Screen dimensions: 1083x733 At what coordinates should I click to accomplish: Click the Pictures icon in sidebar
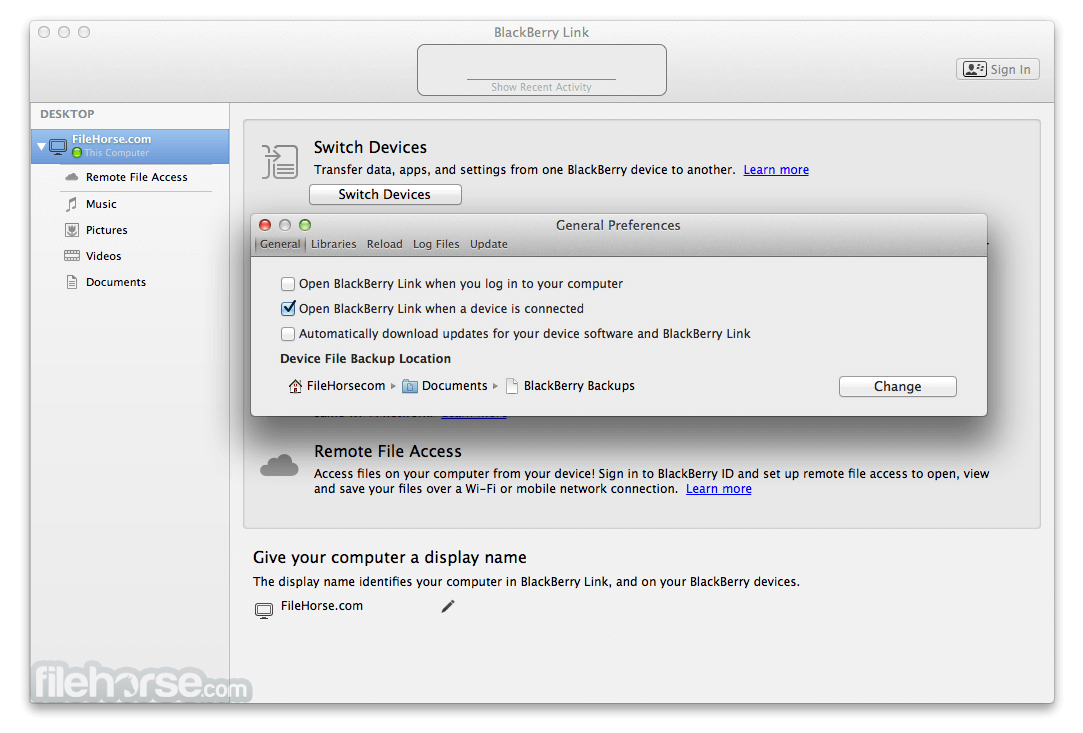click(71, 230)
